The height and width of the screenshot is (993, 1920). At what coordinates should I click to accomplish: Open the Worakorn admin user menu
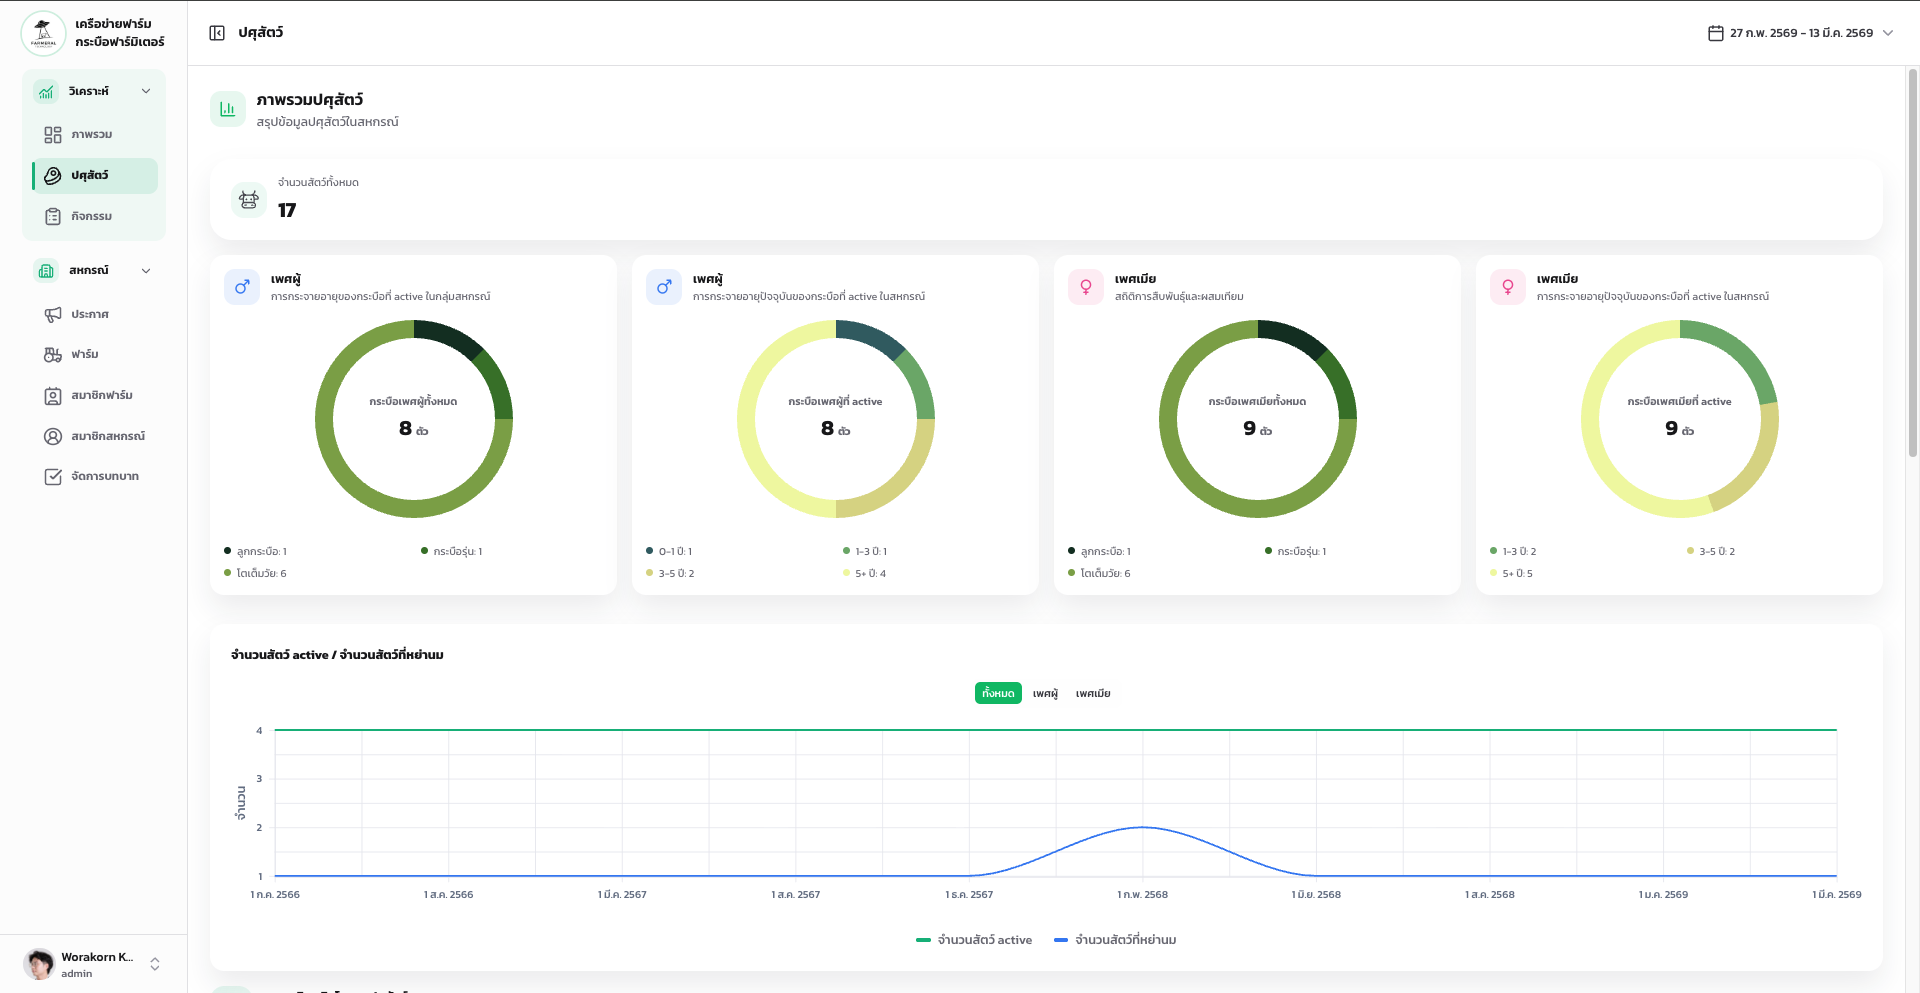[93, 964]
